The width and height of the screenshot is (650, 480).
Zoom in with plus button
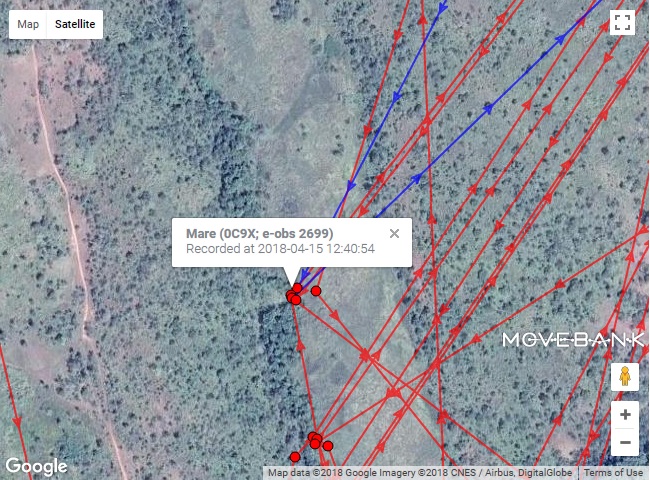625,415
